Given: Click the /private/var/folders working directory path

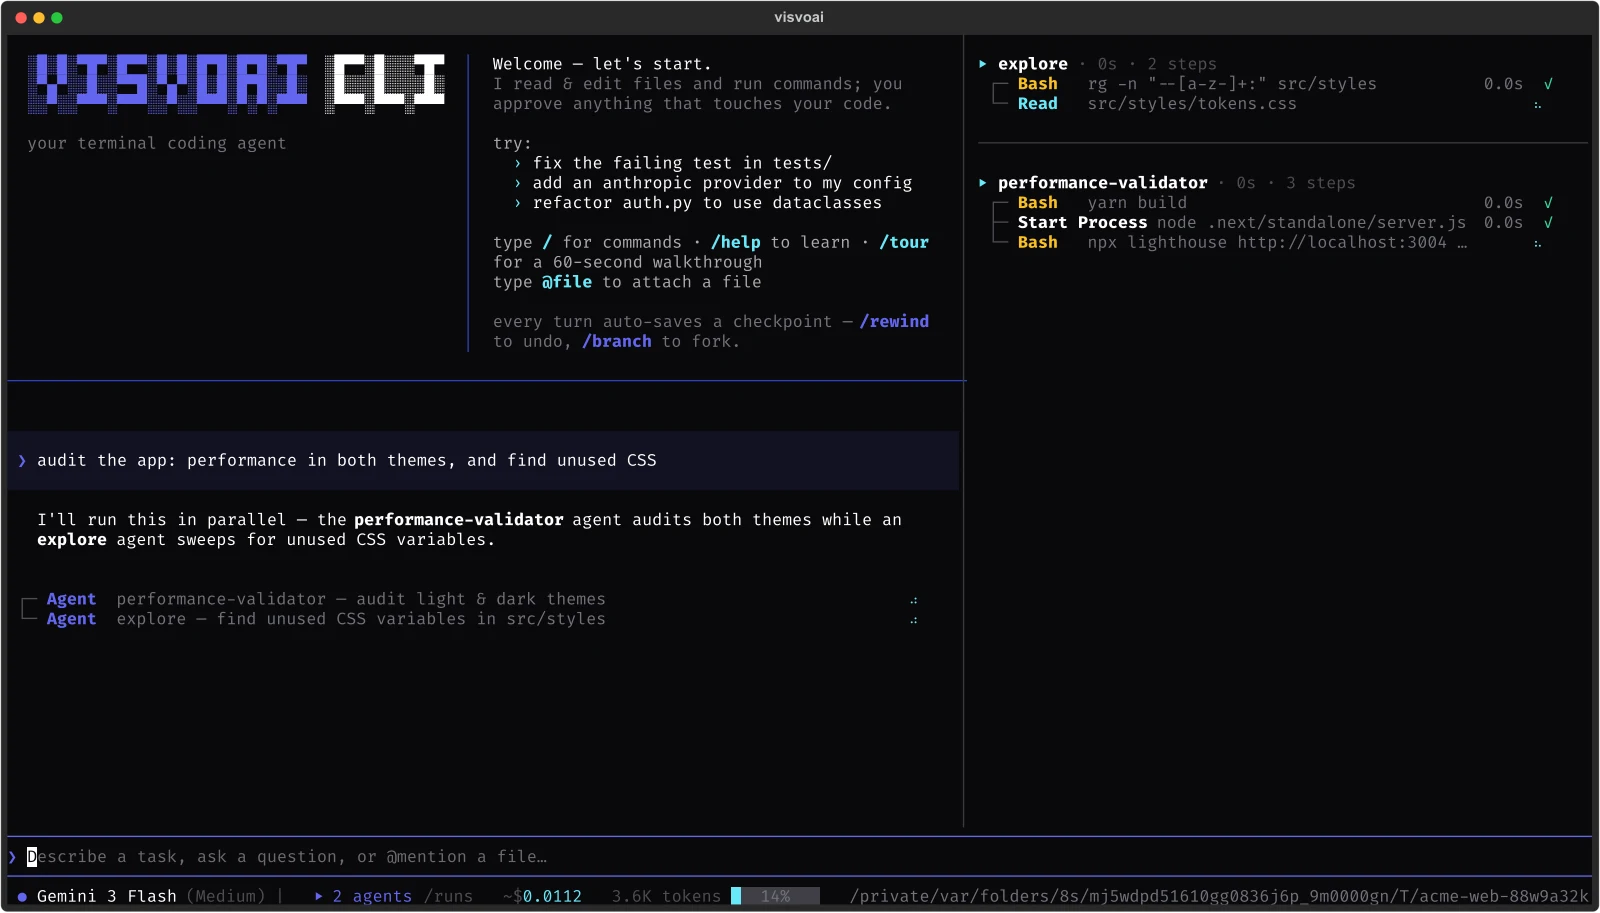Looking at the screenshot, I should (x=1219, y=896).
